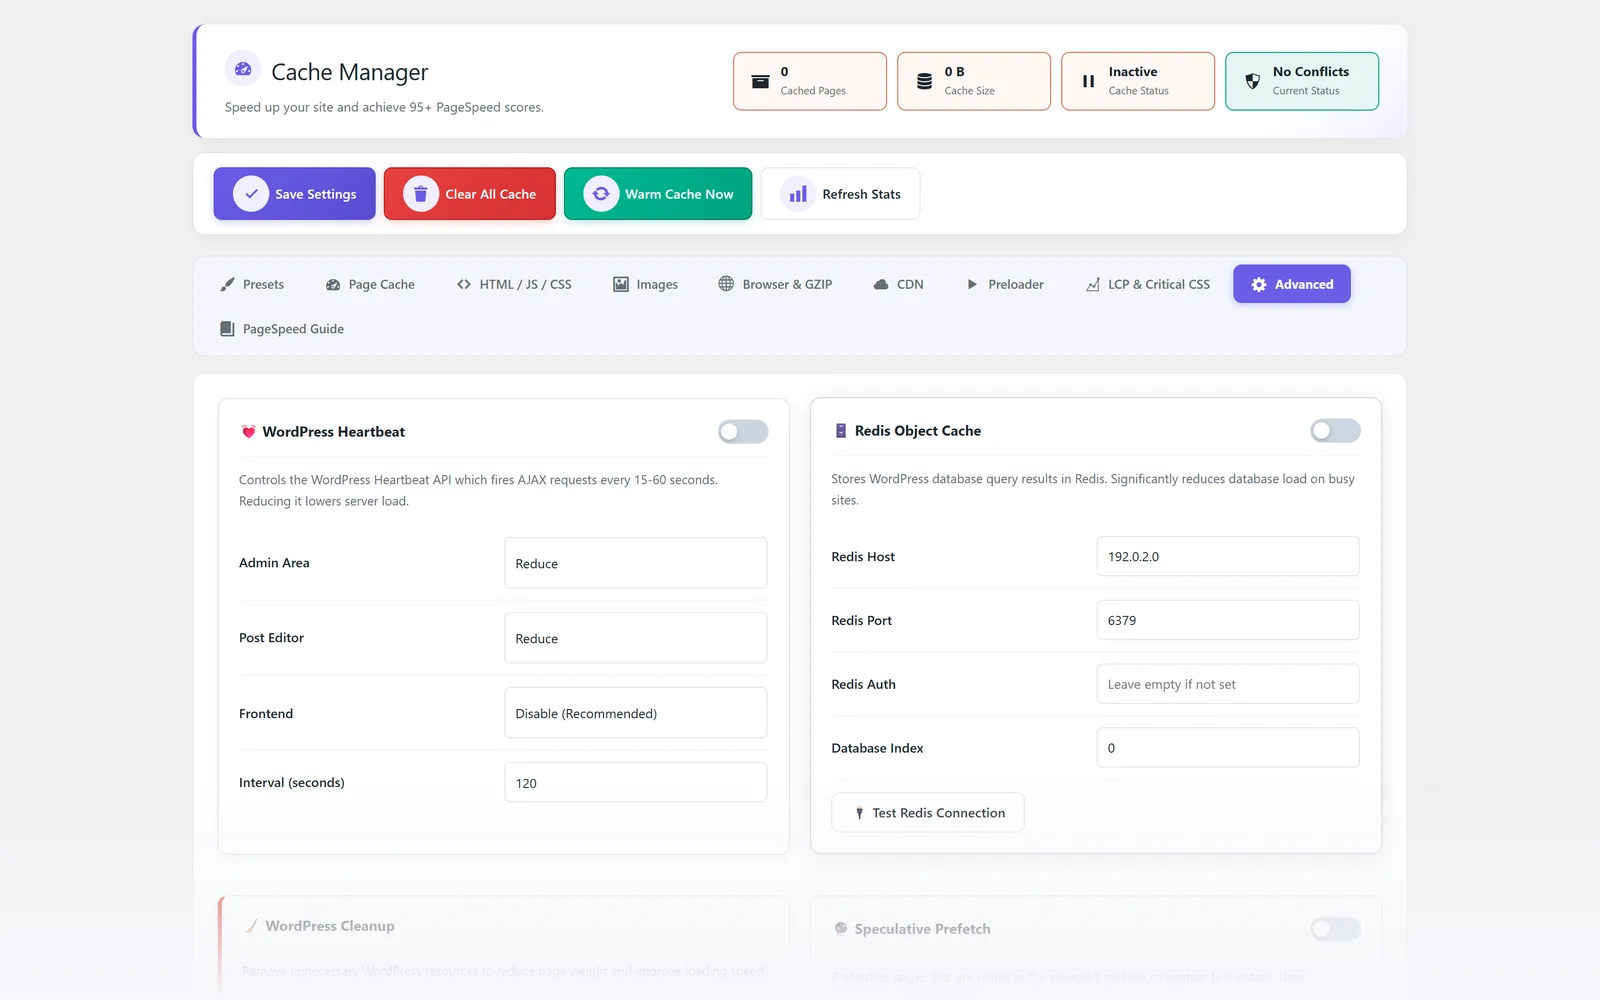Click the Warm Cache Now button
This screenshot has height=1000, width=1600.
coord(658,194)
